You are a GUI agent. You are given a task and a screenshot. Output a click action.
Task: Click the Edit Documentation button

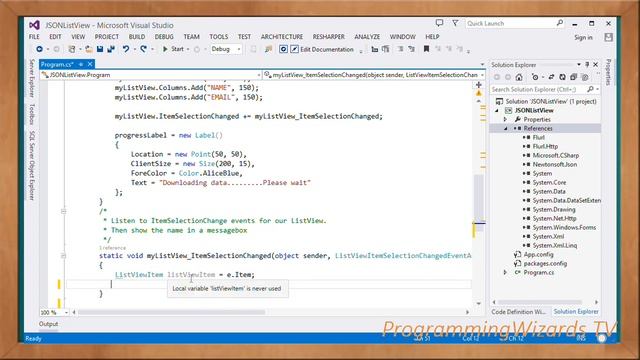coord(322,49)
